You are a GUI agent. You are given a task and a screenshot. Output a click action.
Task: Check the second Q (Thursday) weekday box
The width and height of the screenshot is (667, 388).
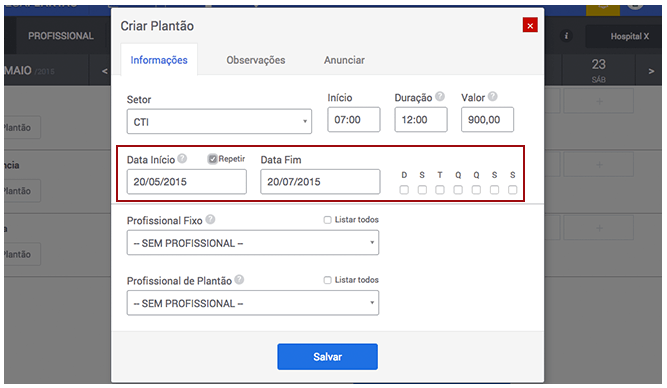click(476, 190)
